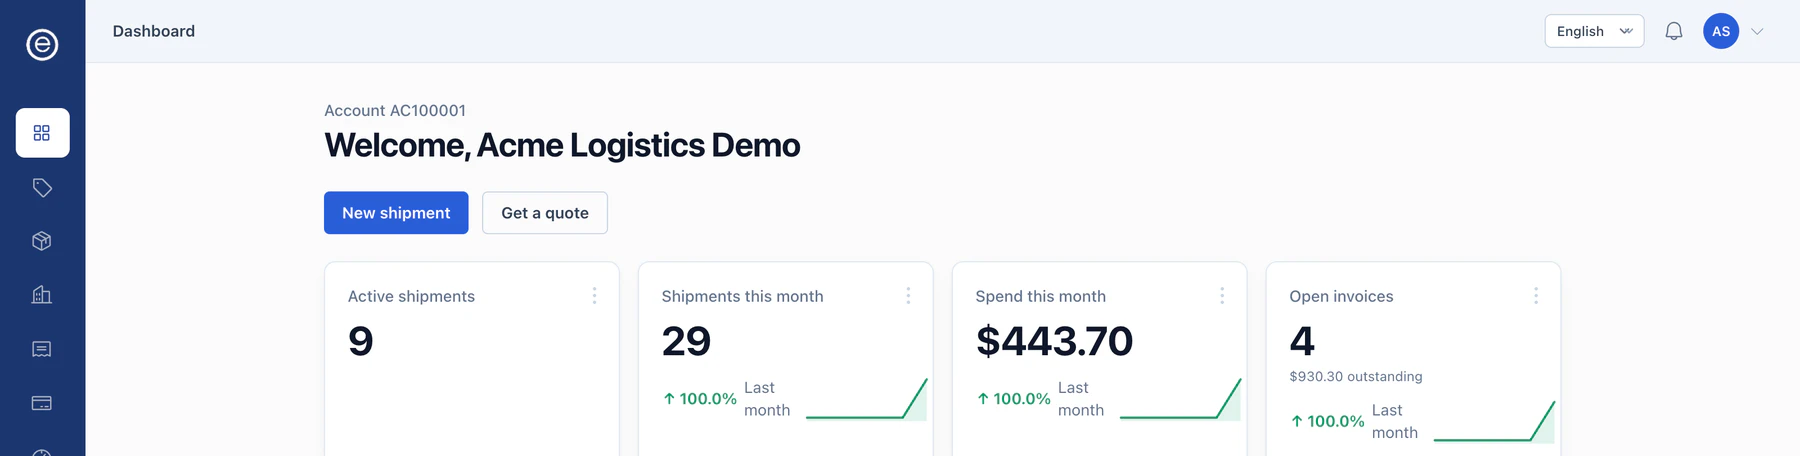Click the Dashboard header title
The width and height of the screenshot is (1800, 456).
click(x=154, y=31)
